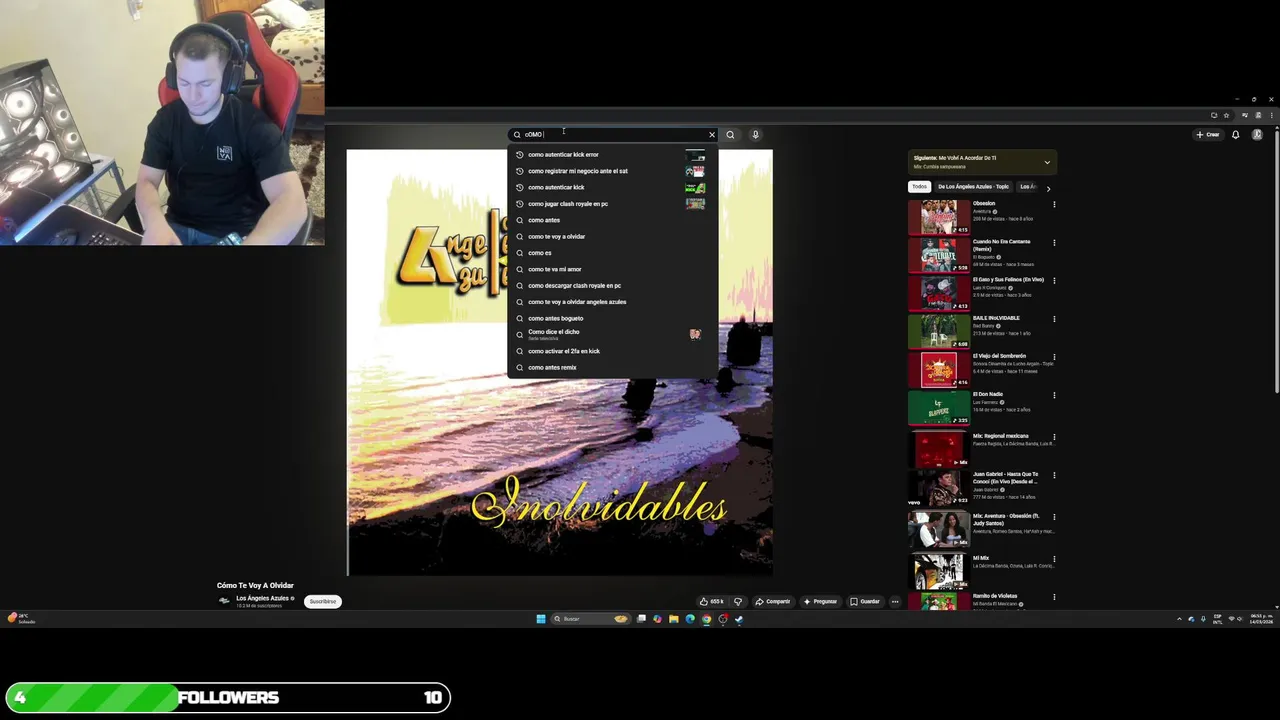Select suggestion 'como antes remix'

[x=612, y=367]
